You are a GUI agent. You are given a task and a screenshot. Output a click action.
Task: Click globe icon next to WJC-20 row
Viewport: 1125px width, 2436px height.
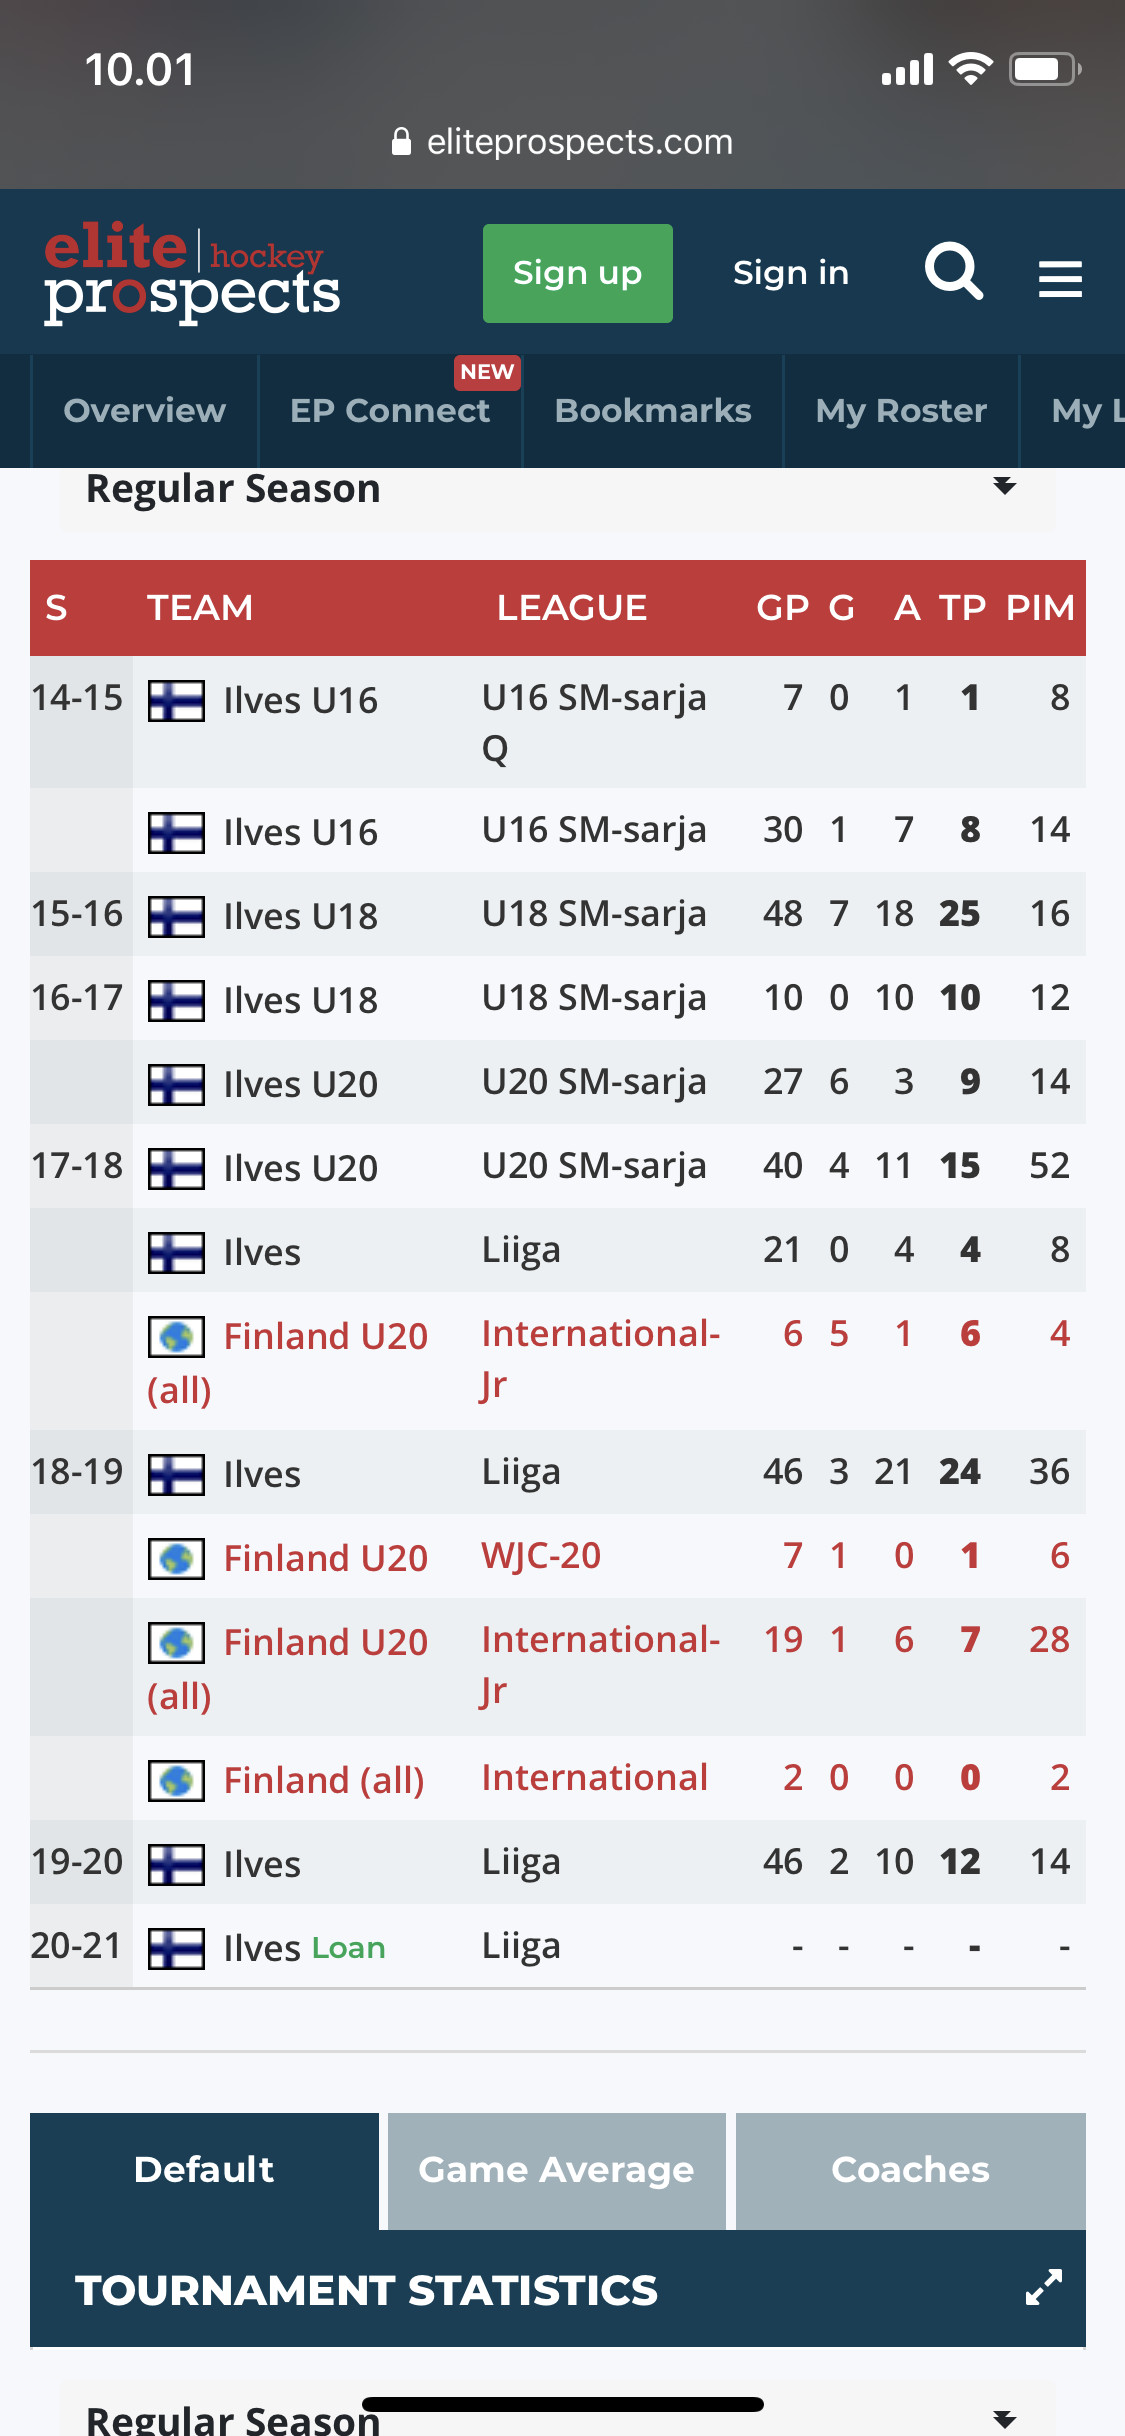click(176, 1558)
